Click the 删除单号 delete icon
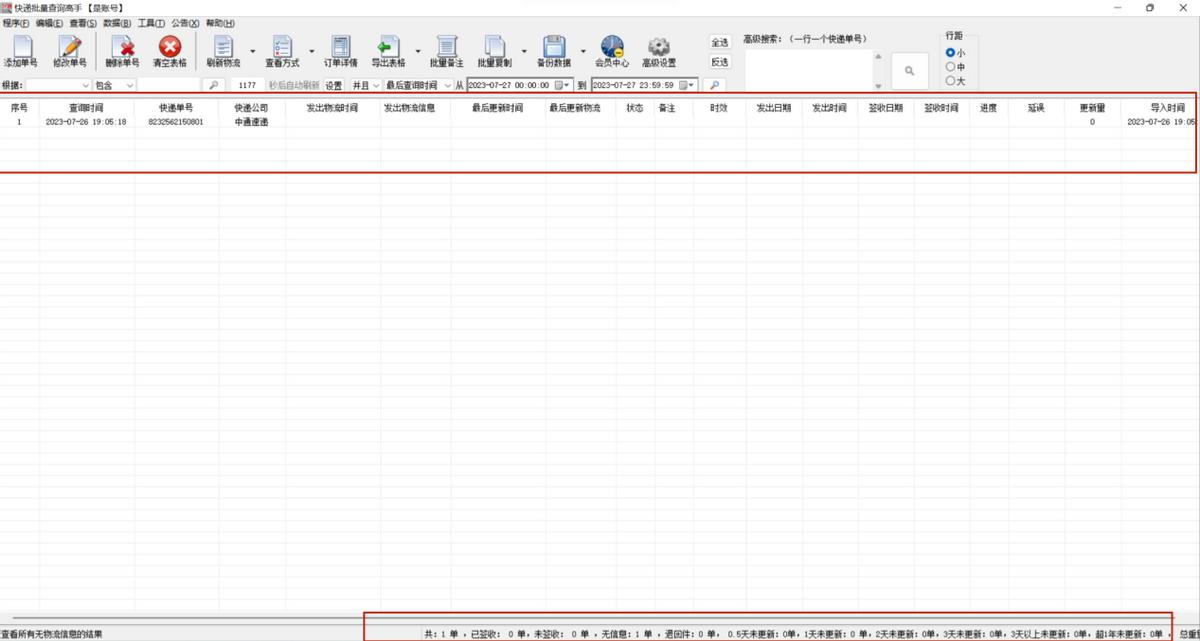The image size is (1200, 641). click(x=122, y=49)
